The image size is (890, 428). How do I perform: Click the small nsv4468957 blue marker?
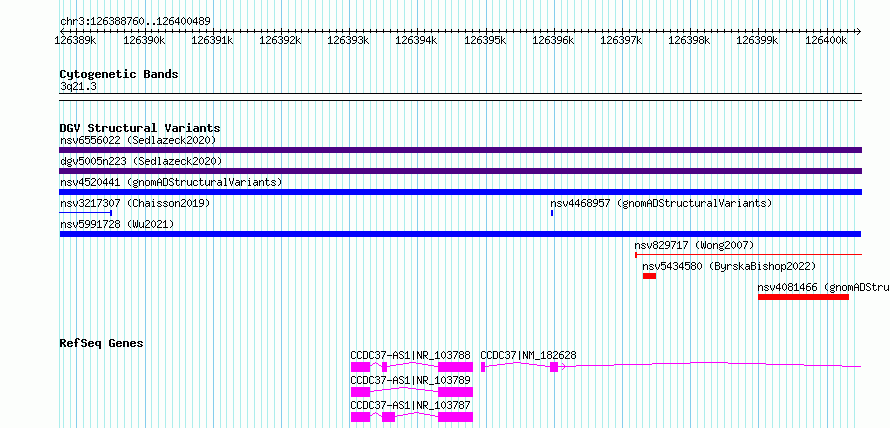point(552,213)
